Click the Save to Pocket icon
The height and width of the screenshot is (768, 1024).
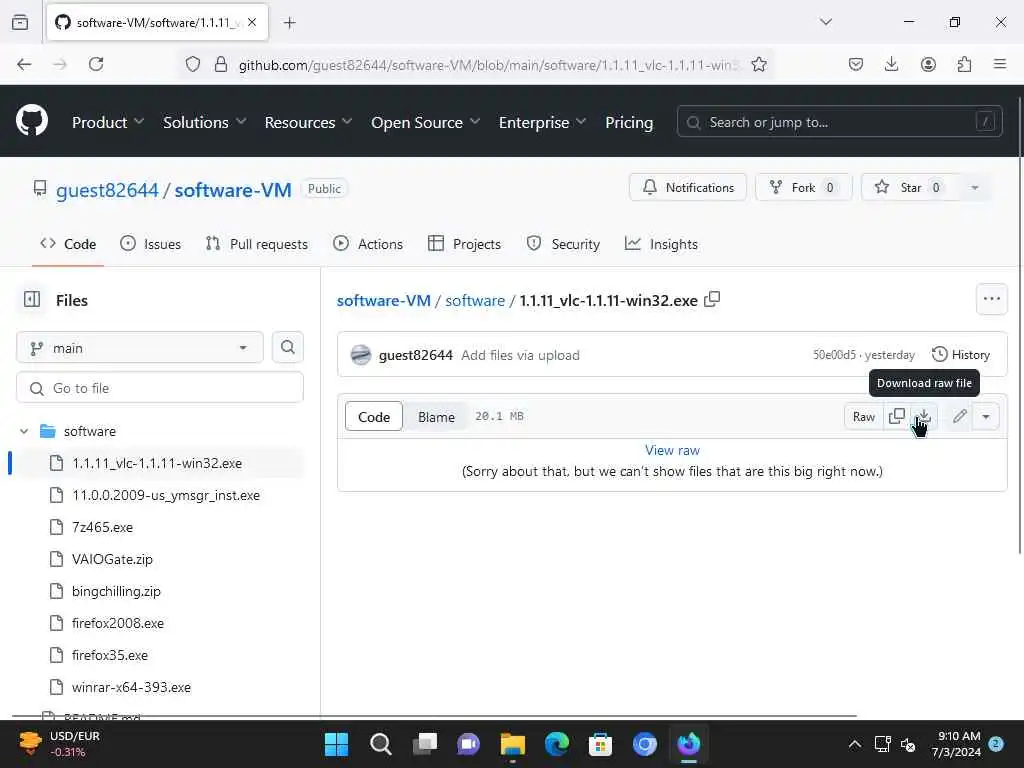(856, 64)
